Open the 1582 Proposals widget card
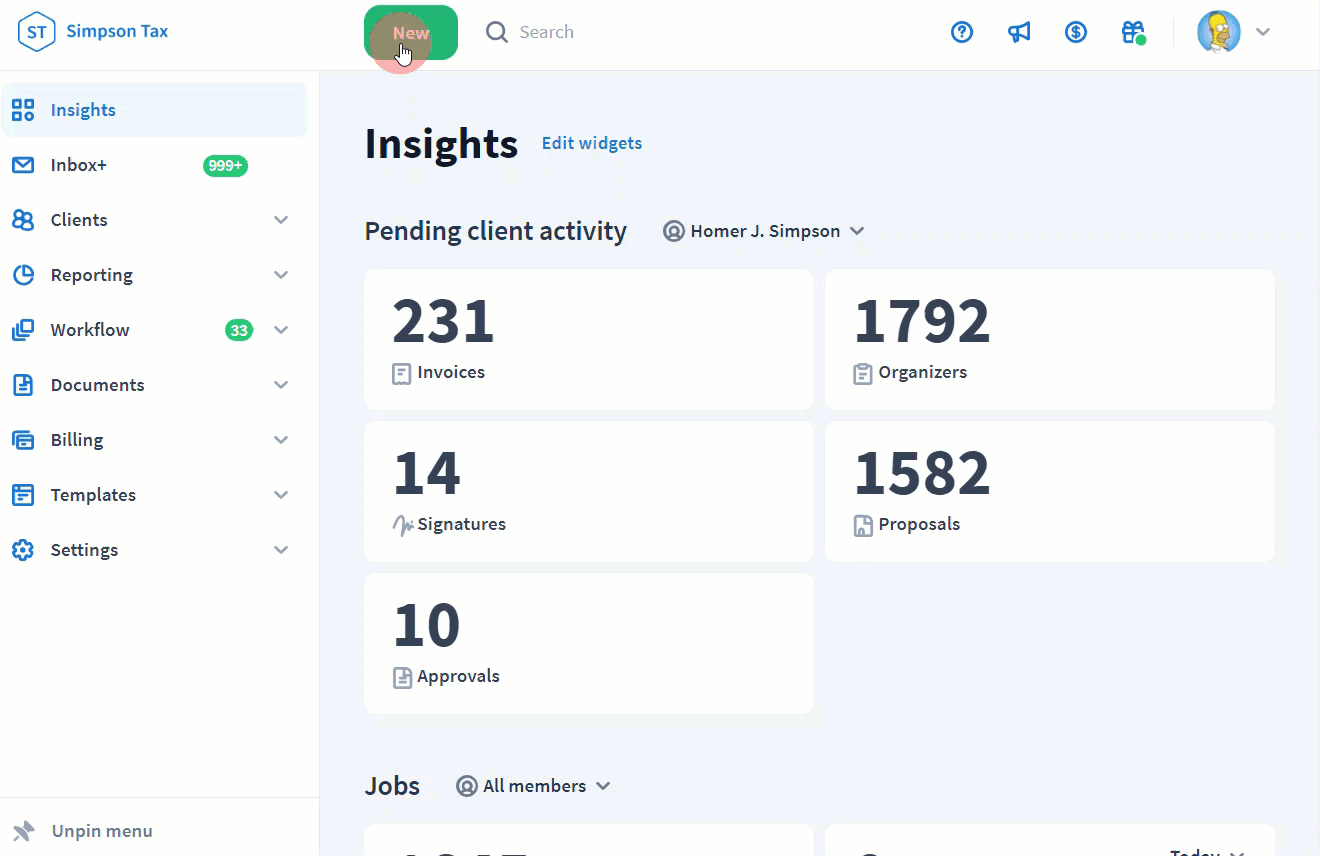The width and height of the screenshot is (1320, 856). pyautogui.click(x=1049, y=491)
